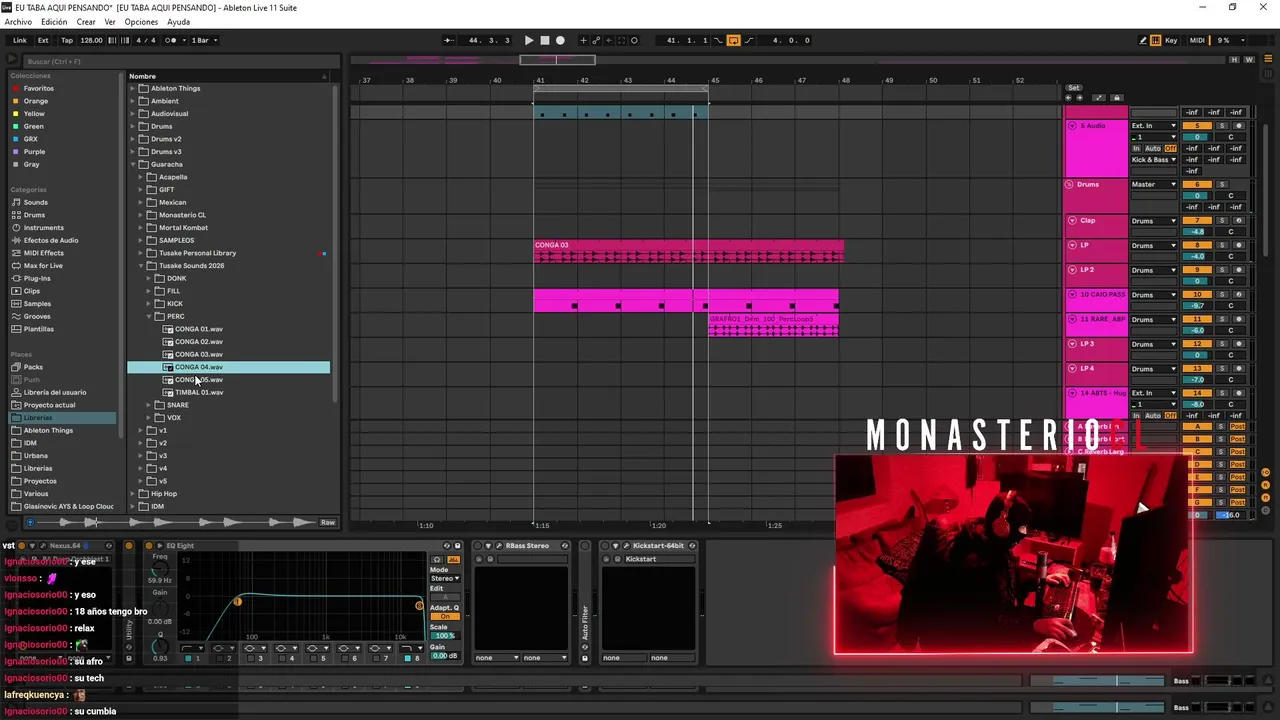Open the Ver menu
This screenshot has height=720, width=1280.
click(110, 22)
